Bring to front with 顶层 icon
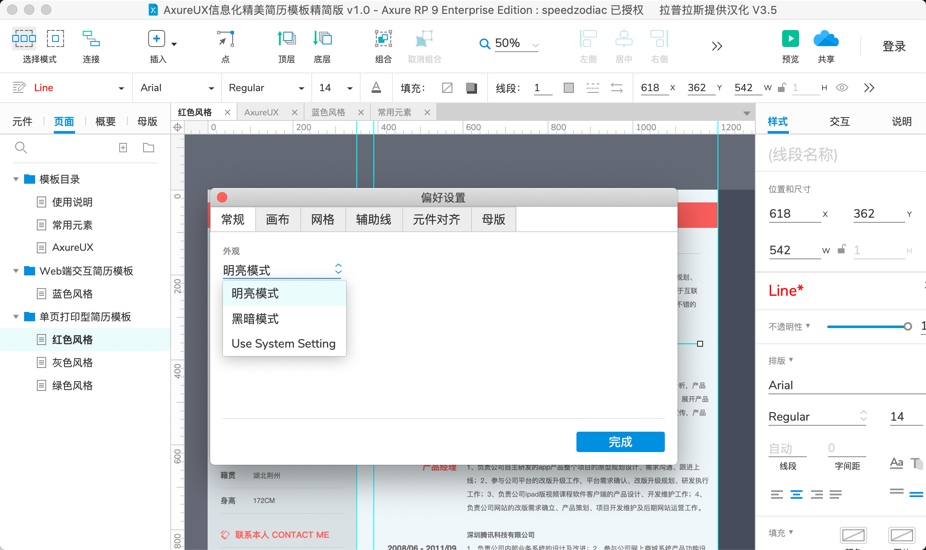 [x=286, y=39]
